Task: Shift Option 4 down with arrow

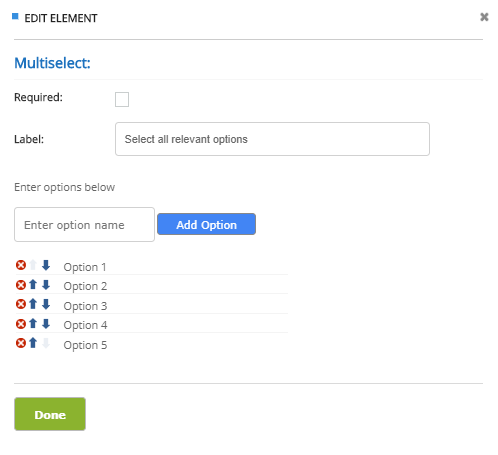Action: tap(46, 323)
